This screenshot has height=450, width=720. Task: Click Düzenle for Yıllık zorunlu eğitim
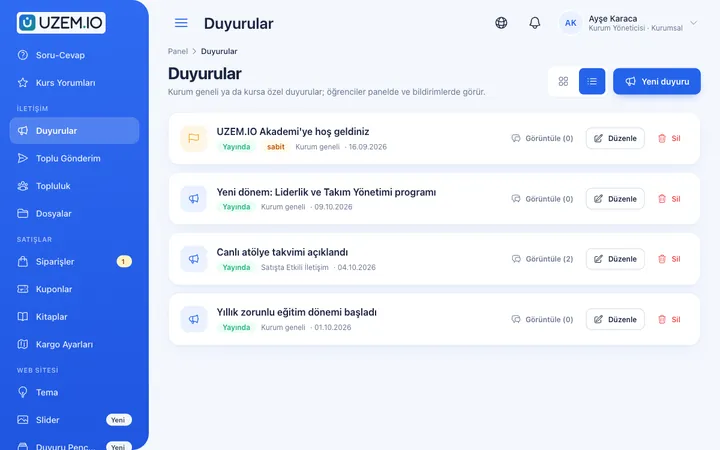tap(615, 319)
